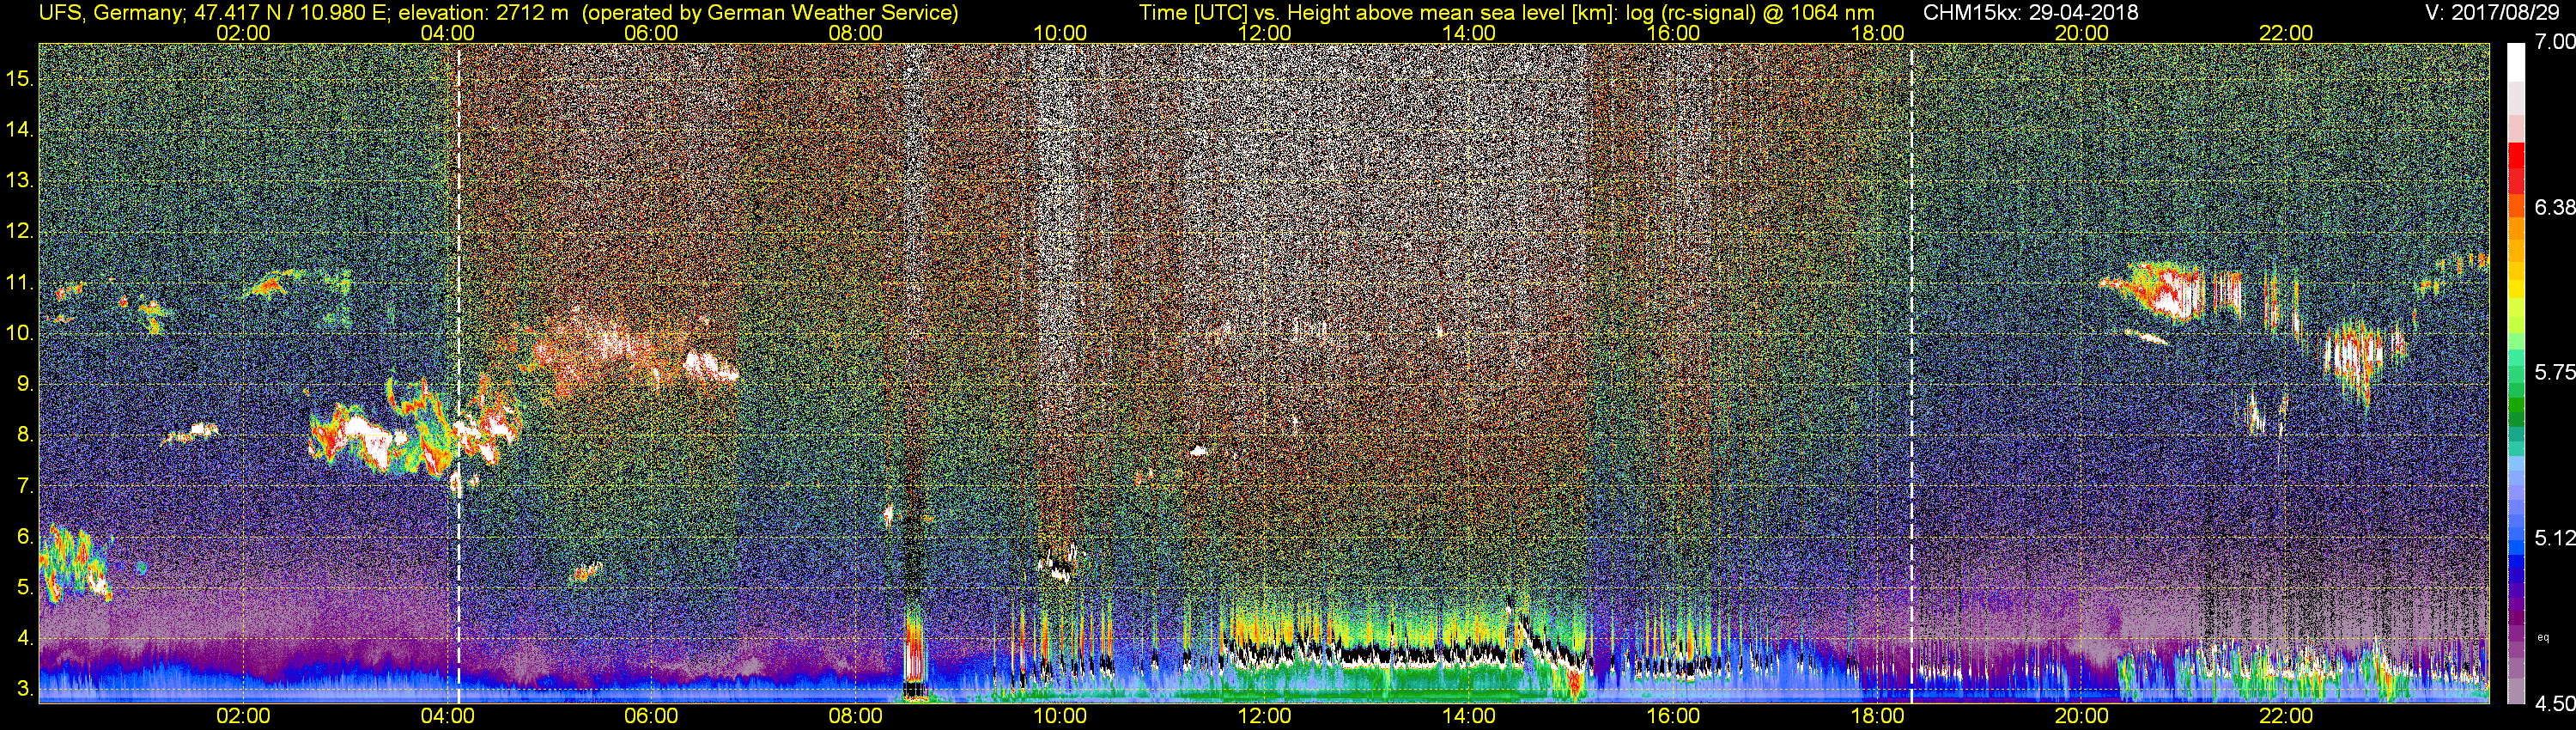Click the 08:00 label on the lower time axis
The height and width of the screenshot is (730, 2576).
(x=856, y=716)
